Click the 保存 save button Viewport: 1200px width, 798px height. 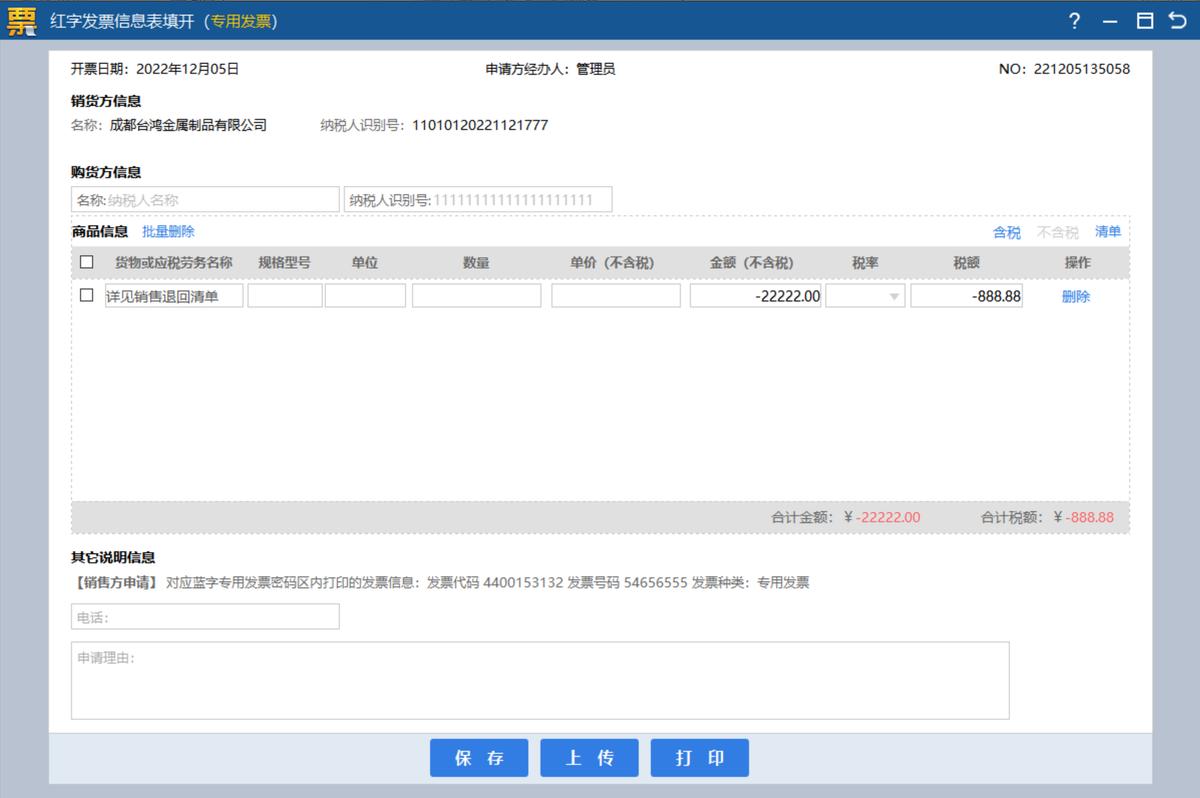pos(479,757)
